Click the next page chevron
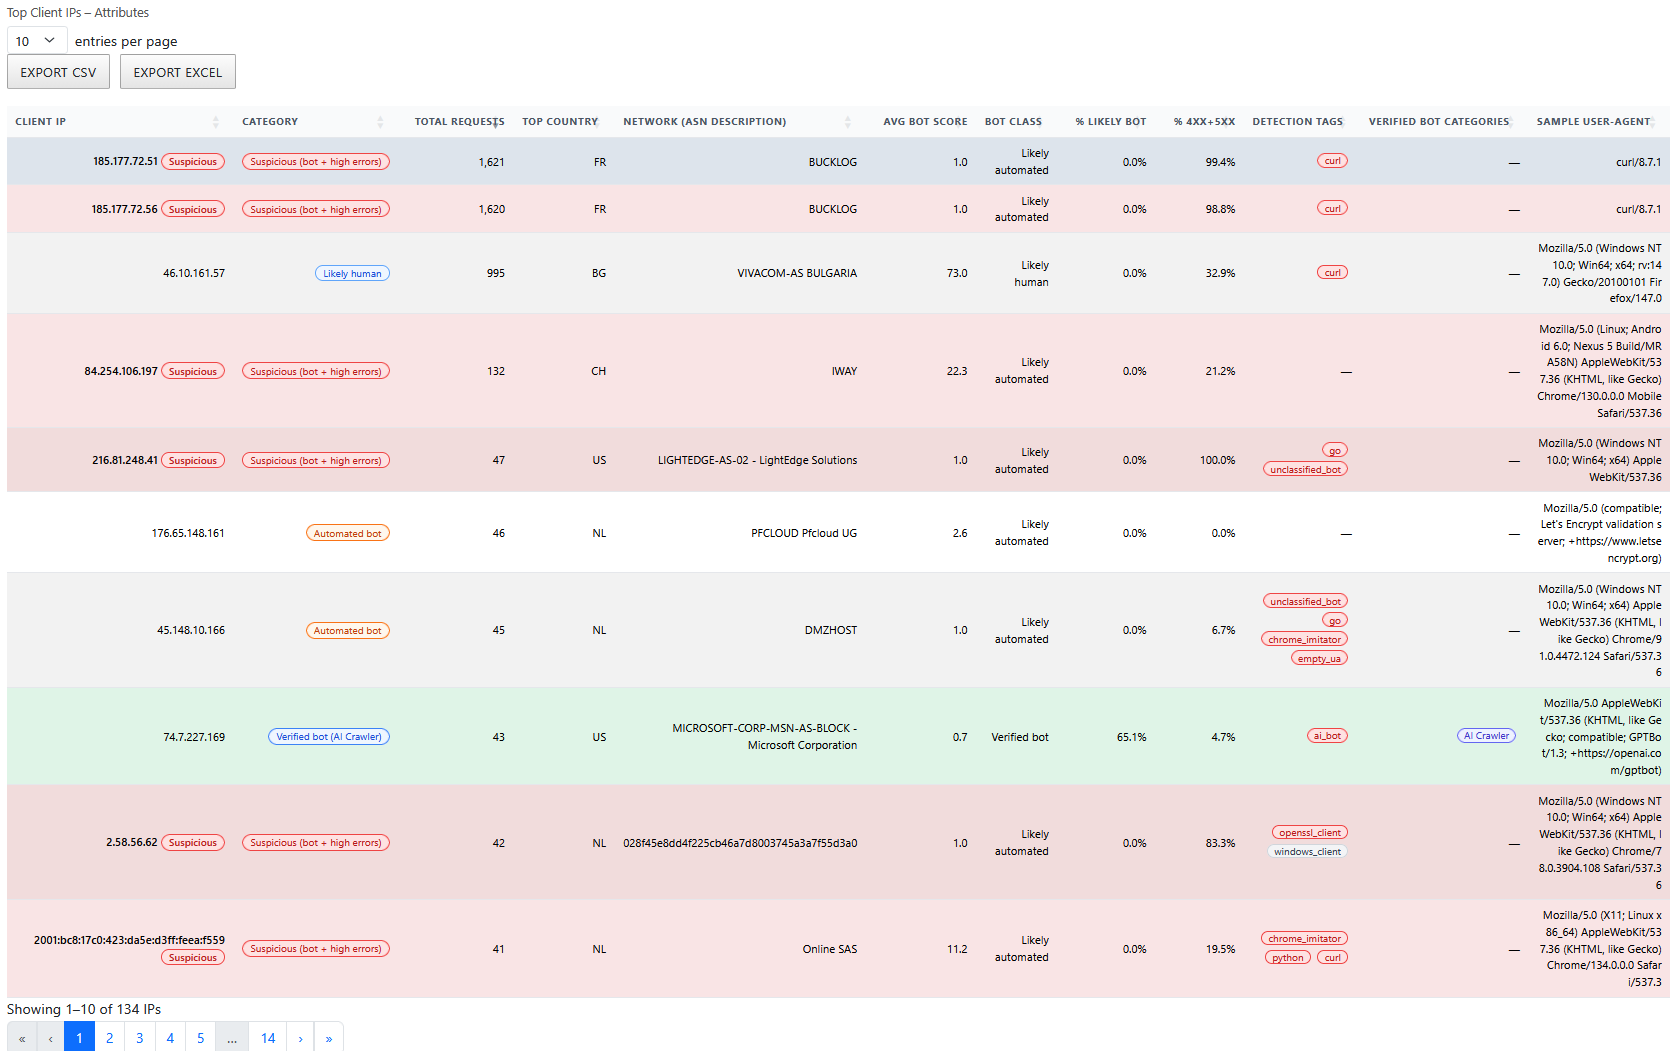Screen dimensions: 1671x1051 click(300, 1038)
